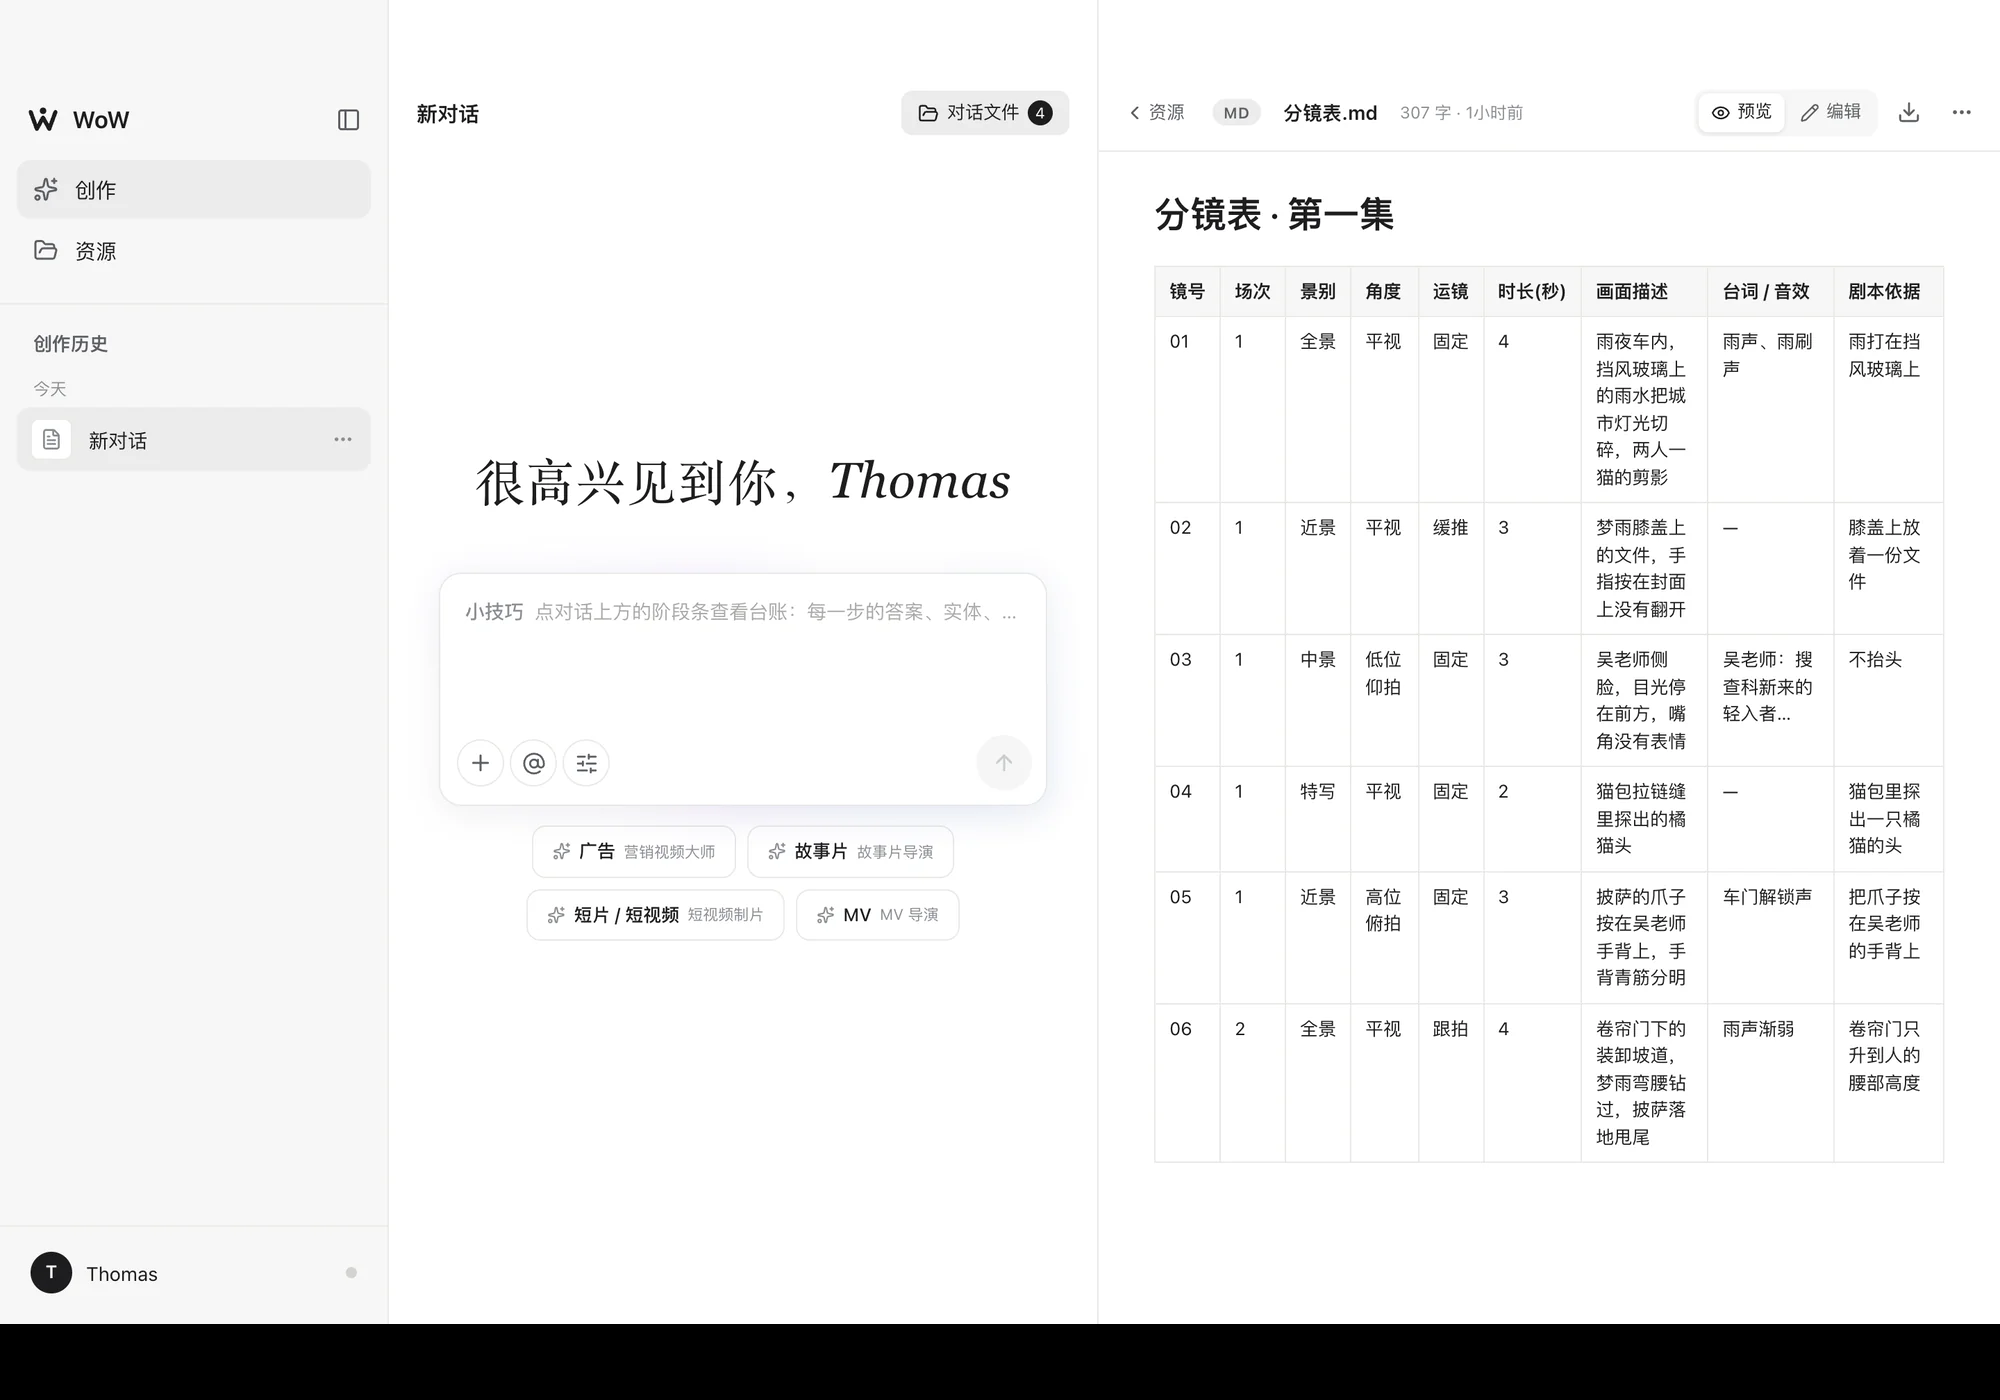This screenshot has height=1400, width=2000.
Task: Select the 跟拍 cell in row 06
Action: (x=1451, y=1083)
